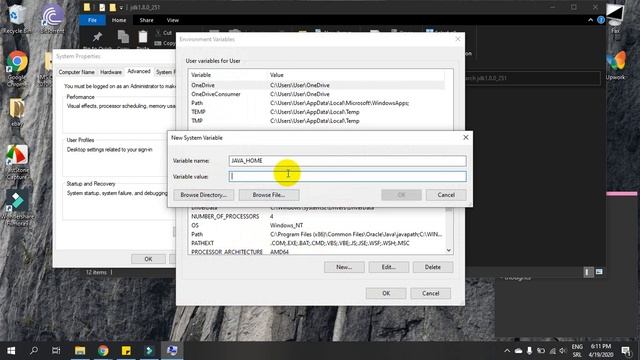Click the volume speaker tray icon
The image size is (640, 360).
pos(563,351)
